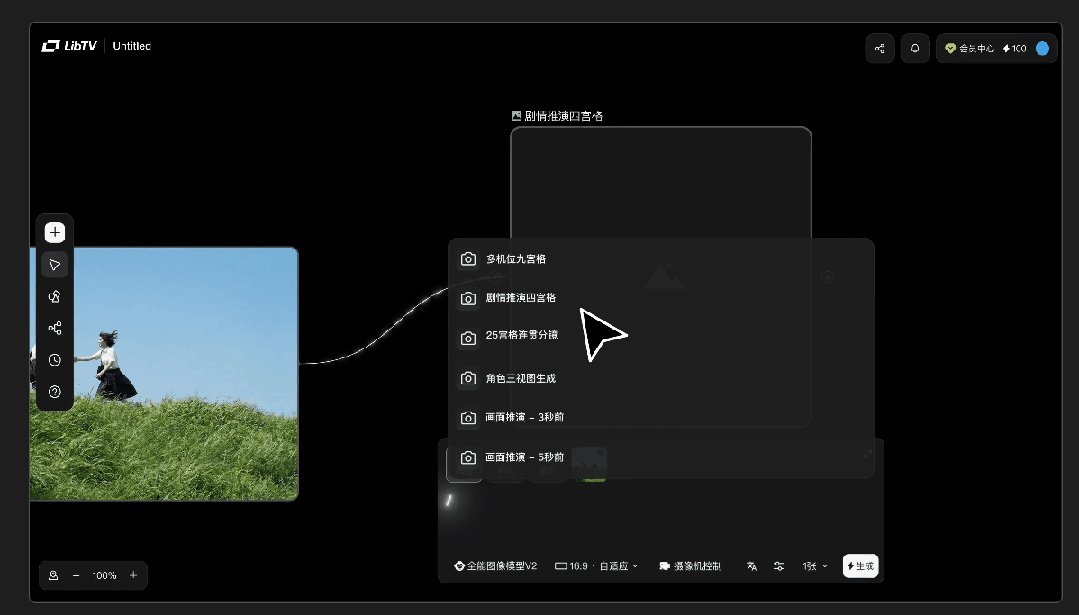Expand the 16:9 自适应 aspect ratio dropdown
The height and width of the screenshot is (615, 1079).
tap(596, 566)
